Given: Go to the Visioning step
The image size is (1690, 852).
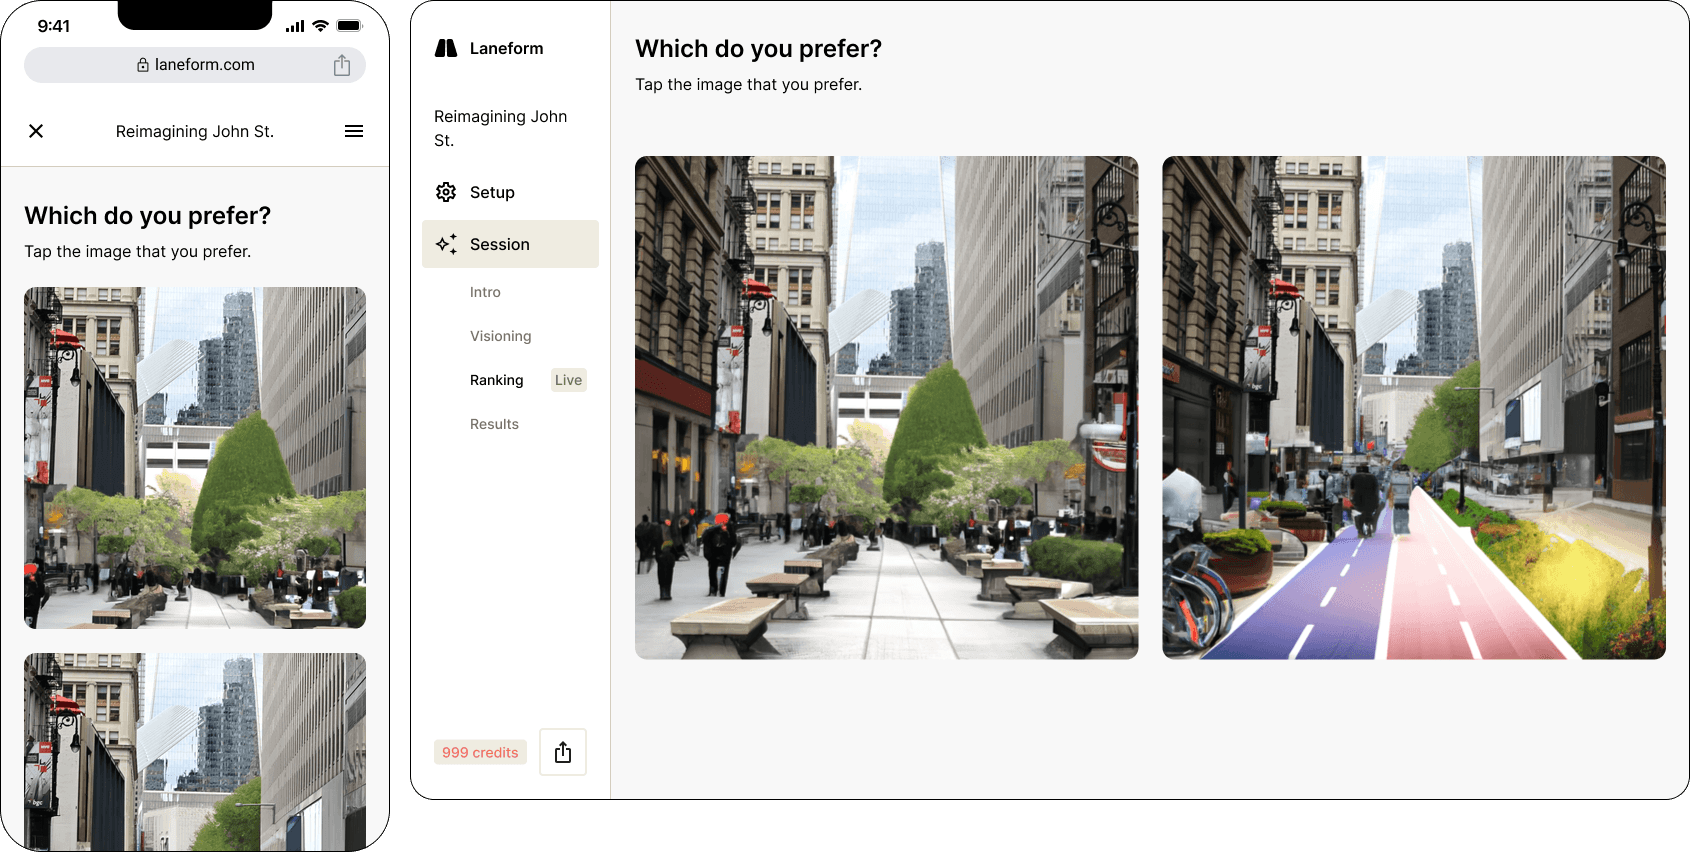Looking at the screenshot, I should (500, 336).
